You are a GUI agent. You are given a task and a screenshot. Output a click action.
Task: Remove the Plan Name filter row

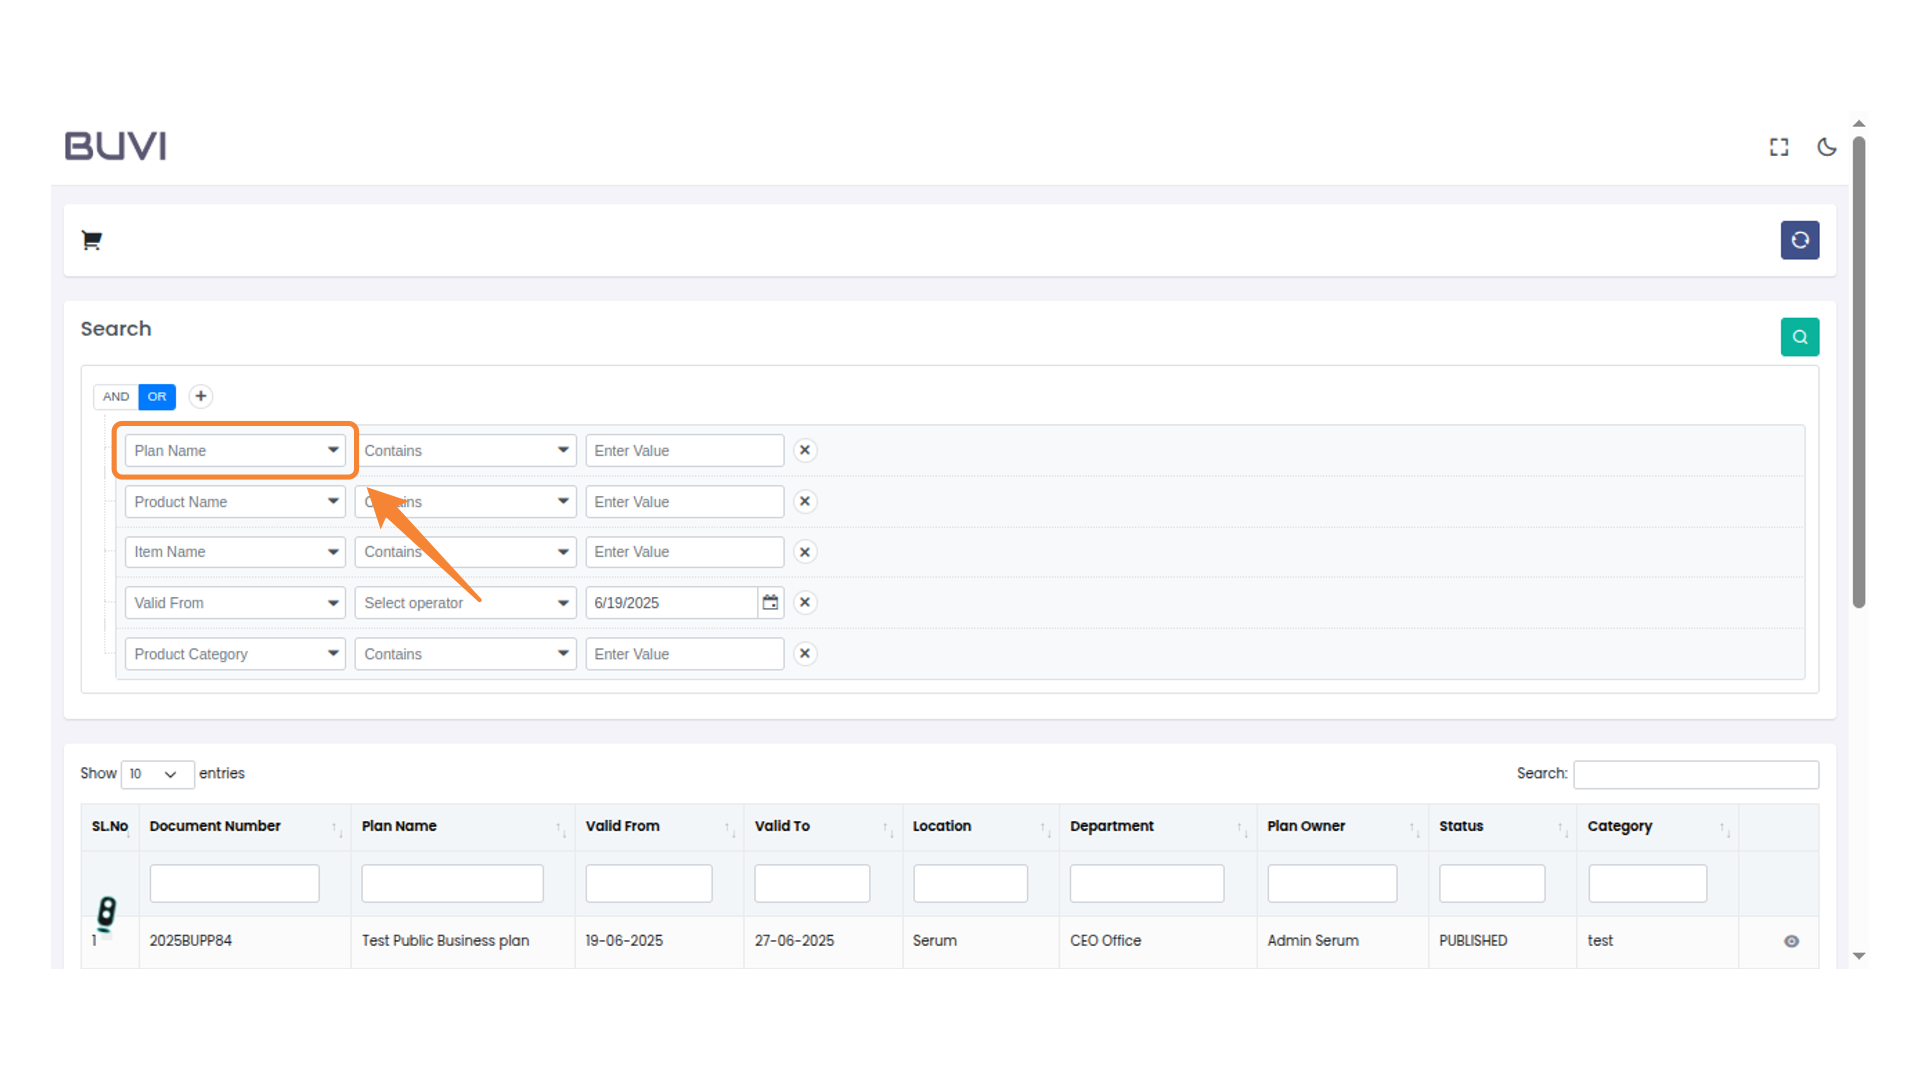tap(805, 450)
